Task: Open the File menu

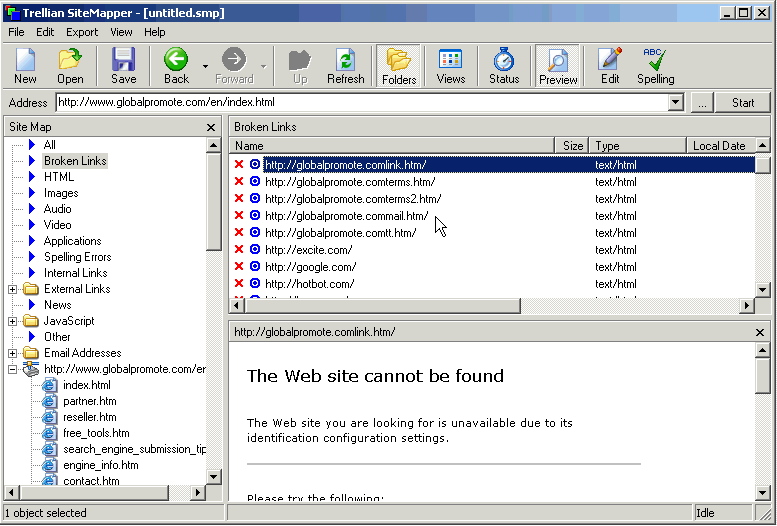Action: [16, 32]
